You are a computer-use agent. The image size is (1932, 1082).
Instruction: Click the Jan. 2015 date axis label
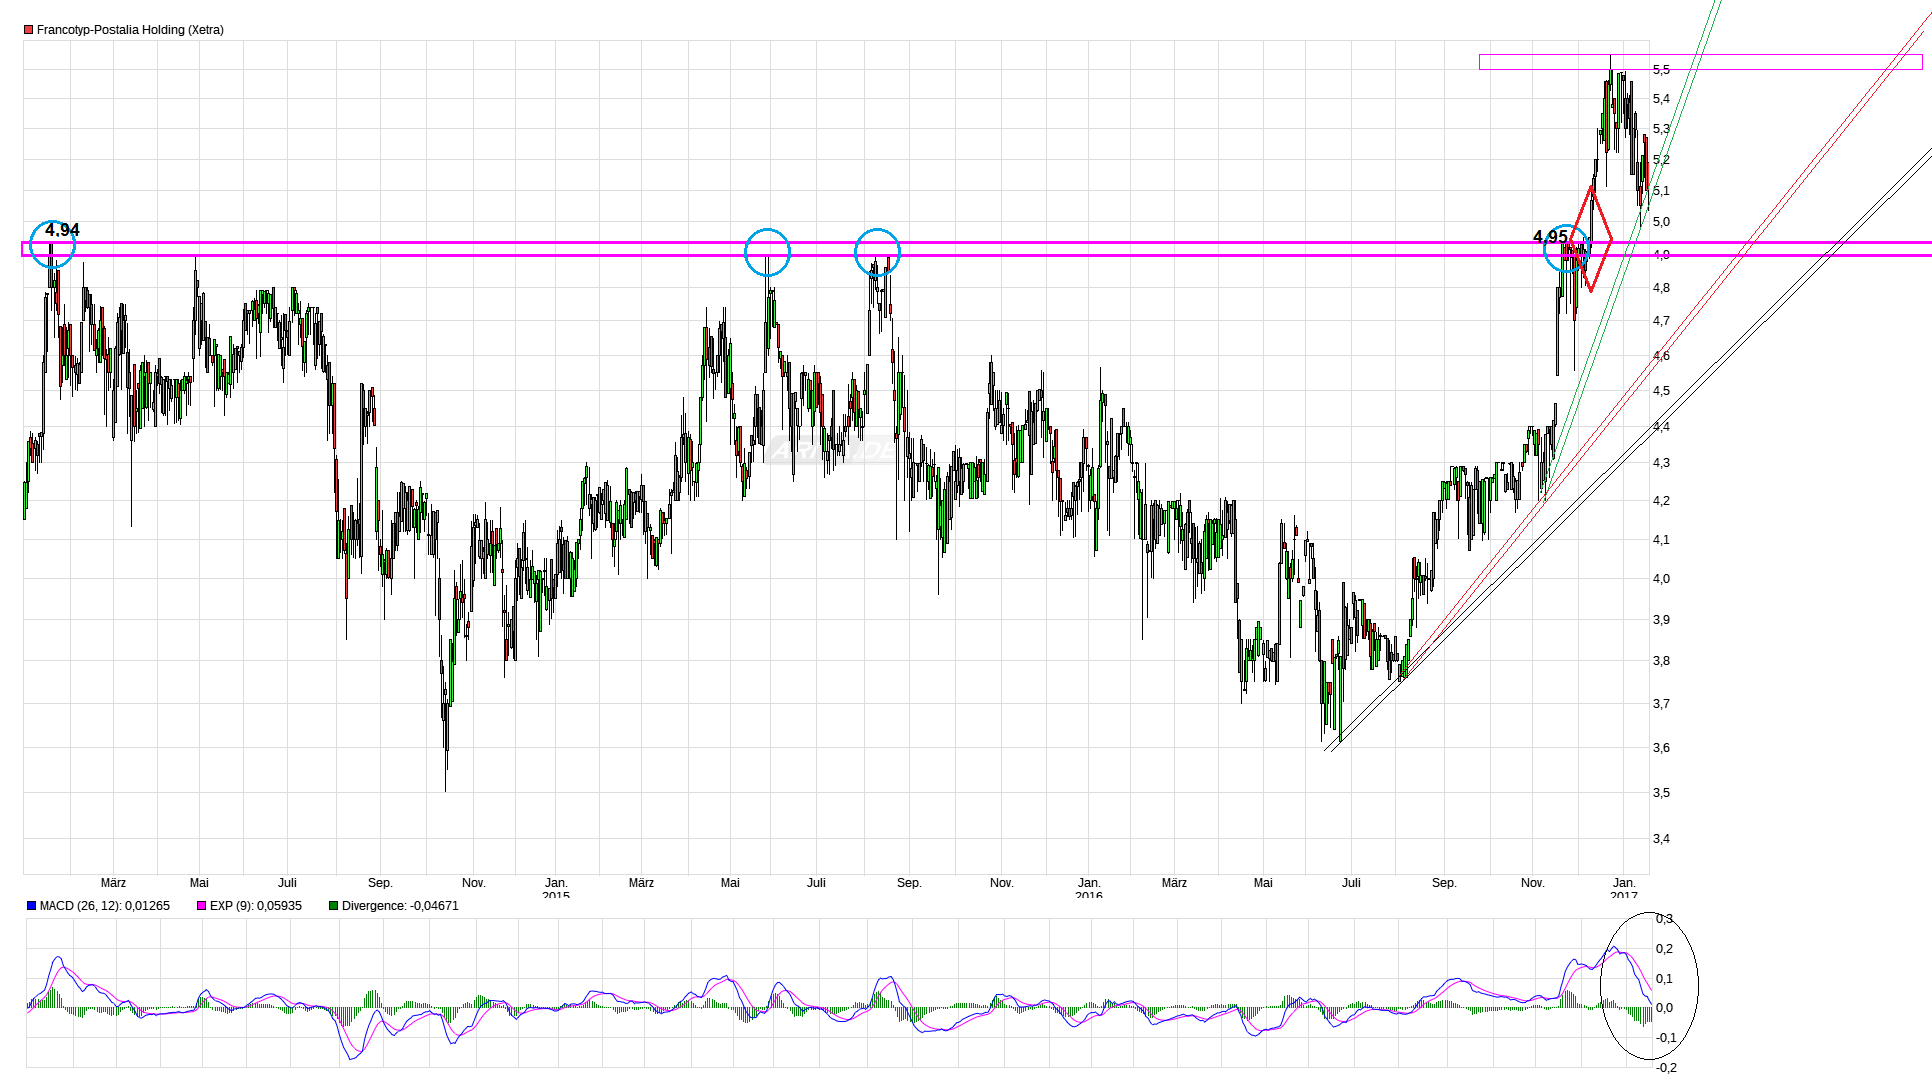[556, 886]
